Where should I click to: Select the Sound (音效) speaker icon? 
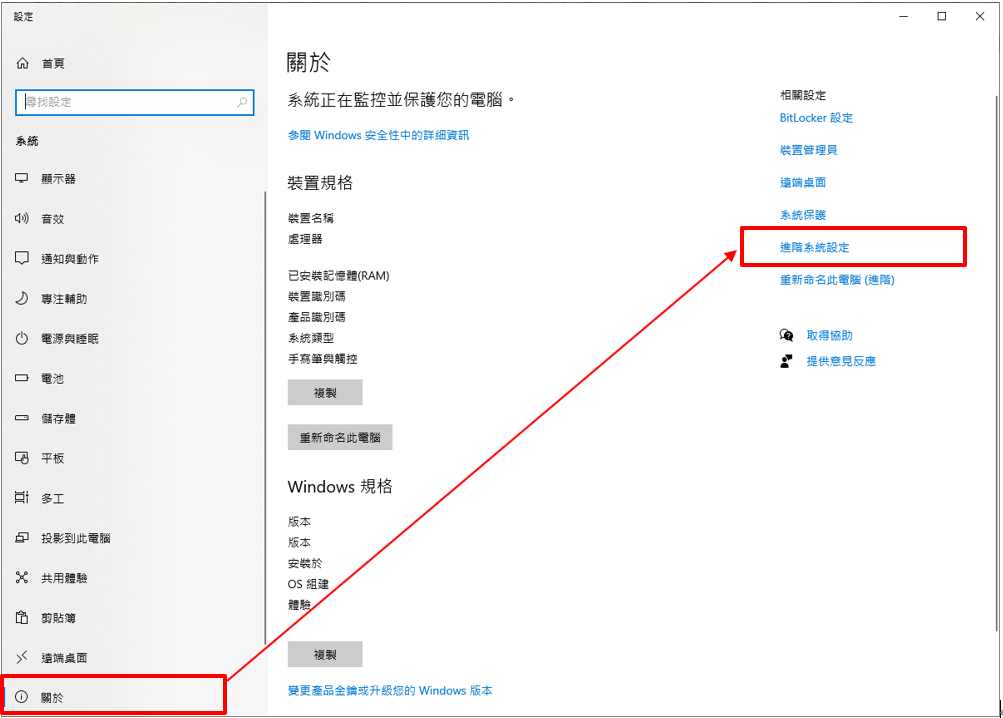pyautogui.click(x=22, y=219)
